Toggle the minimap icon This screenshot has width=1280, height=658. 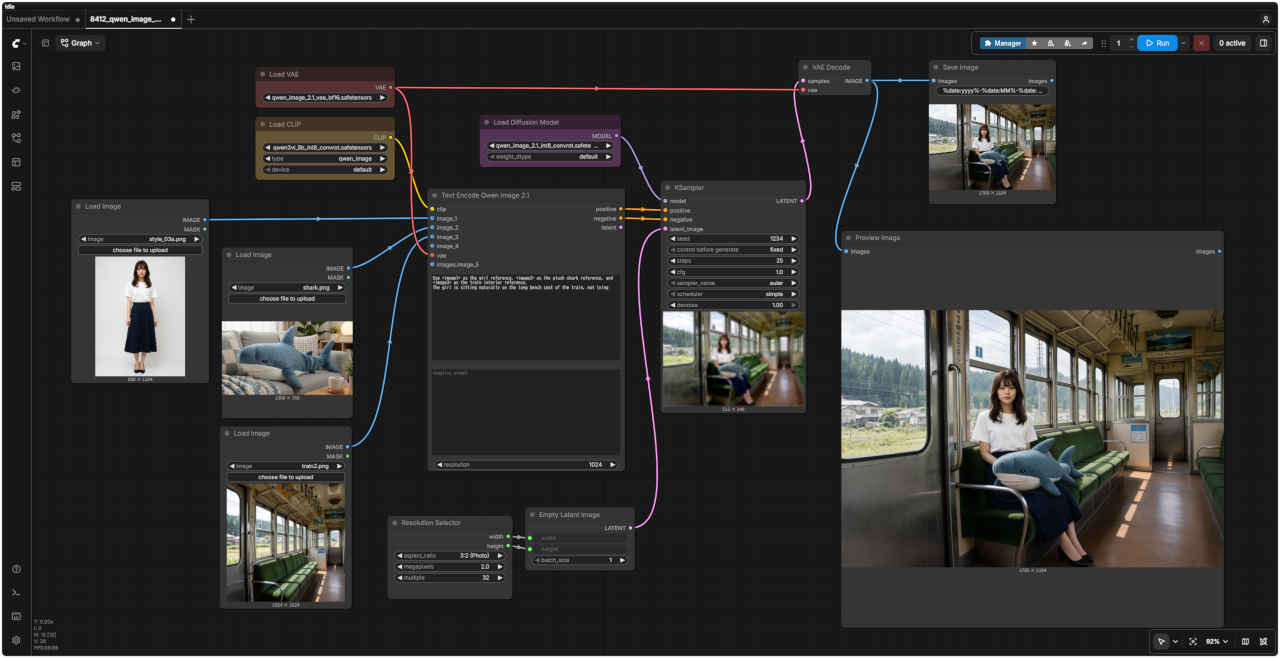click(1245, 641)
